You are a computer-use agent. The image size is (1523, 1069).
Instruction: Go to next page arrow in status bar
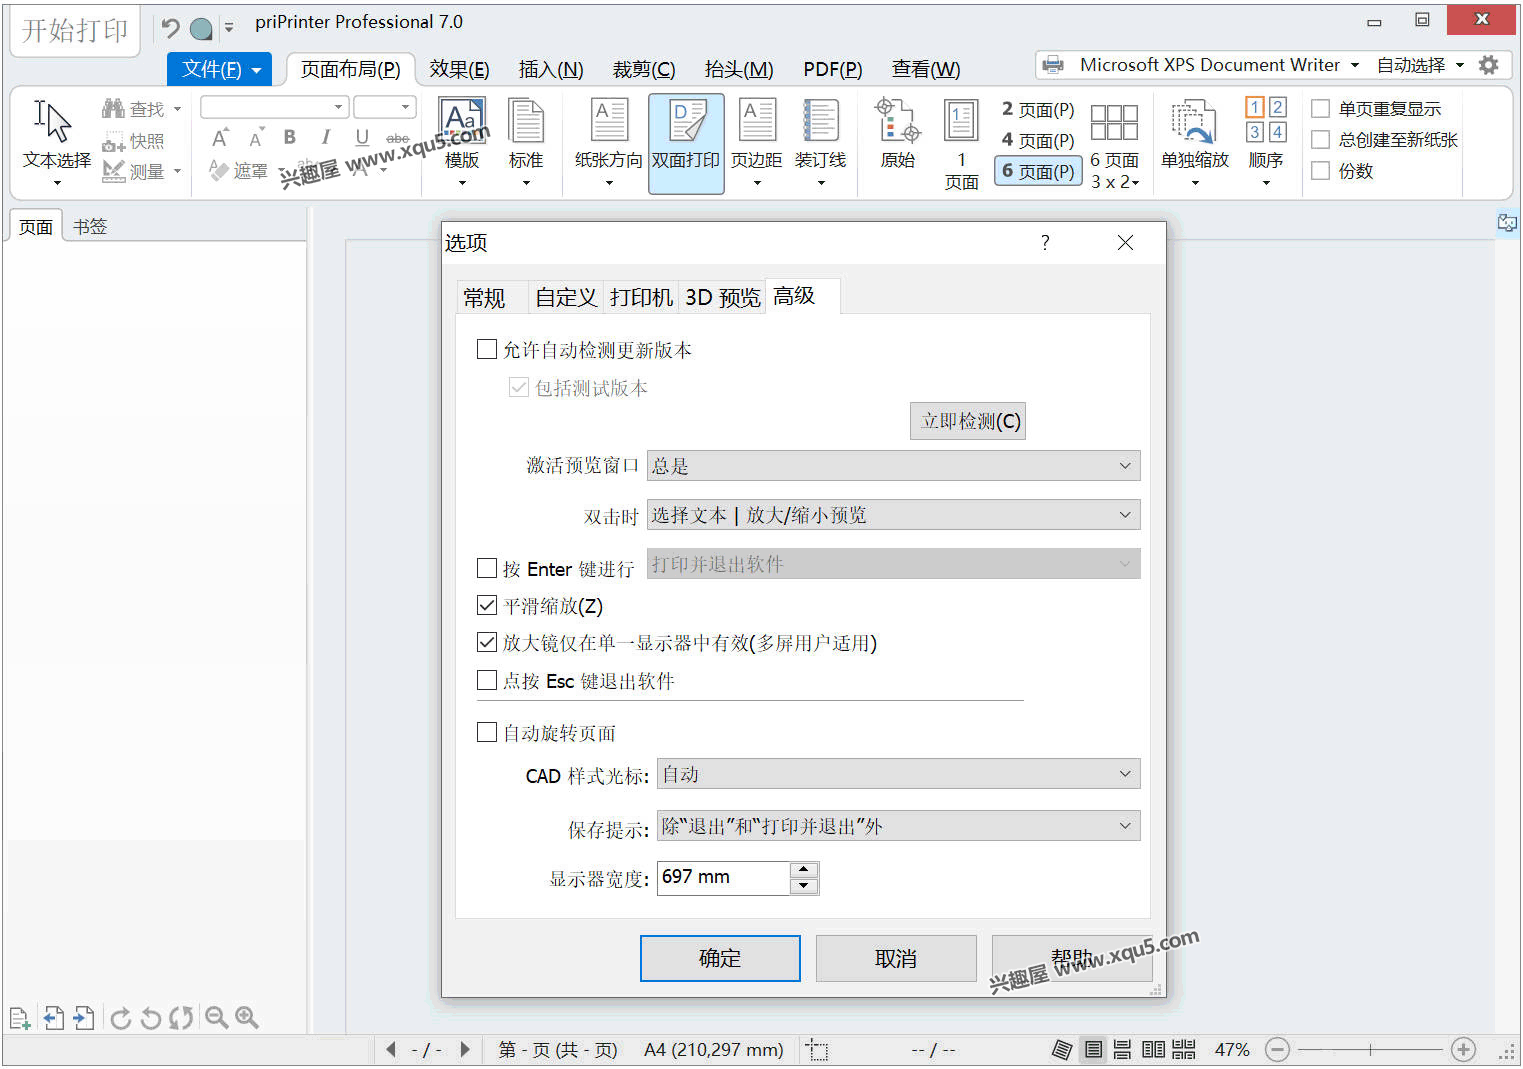[464, 1049]
